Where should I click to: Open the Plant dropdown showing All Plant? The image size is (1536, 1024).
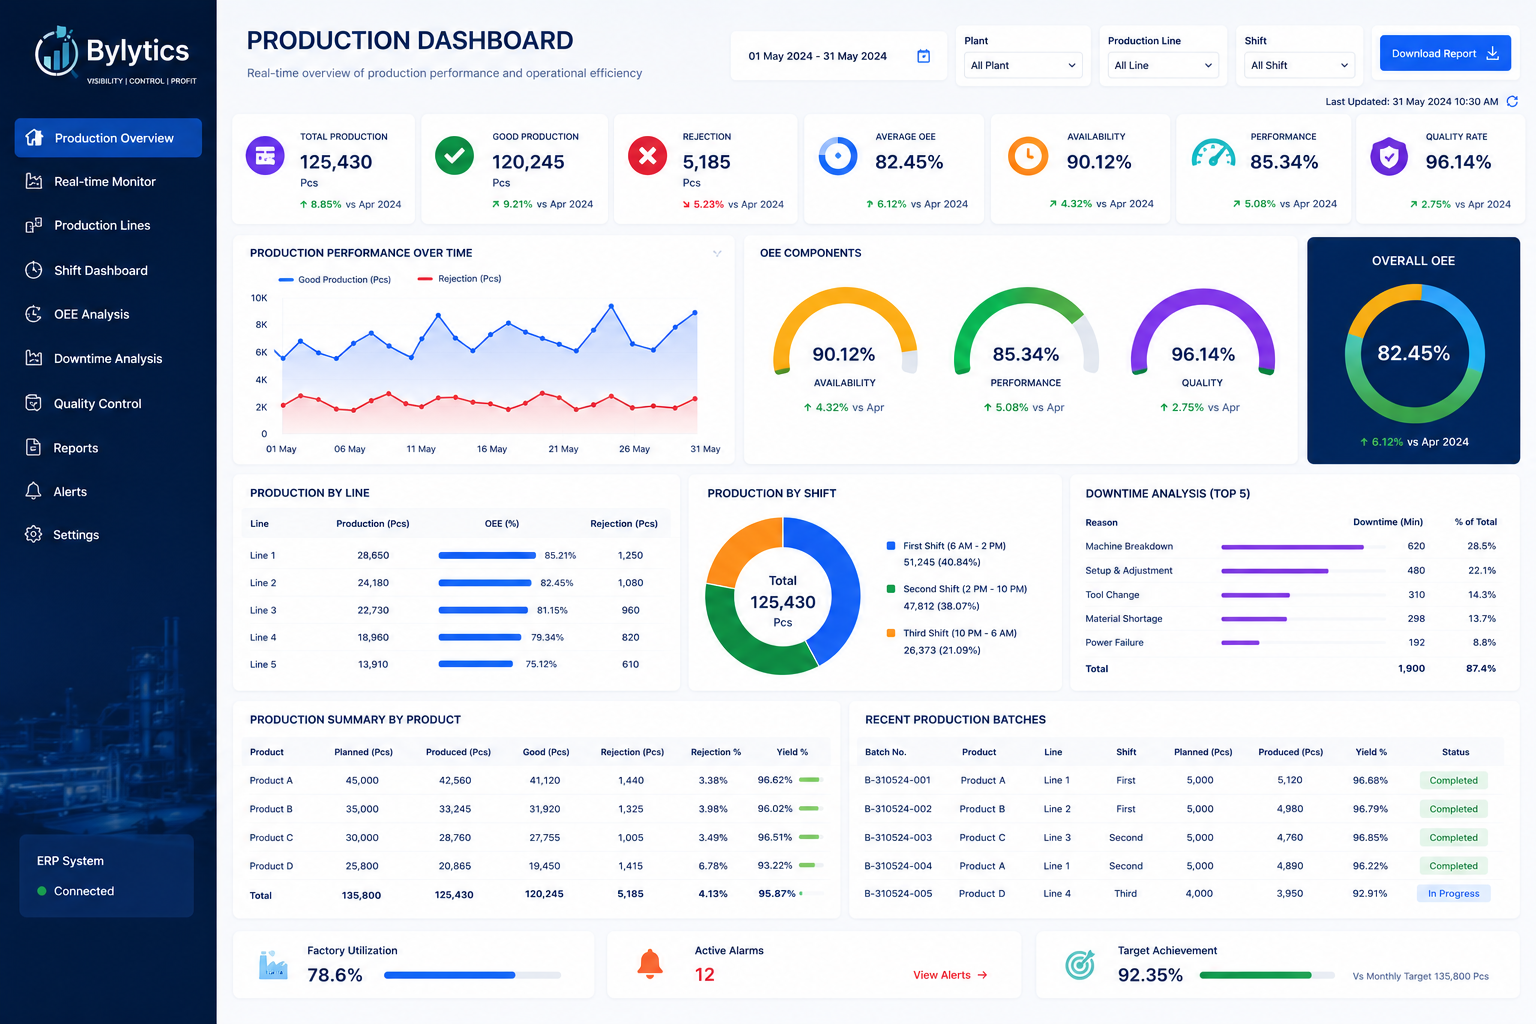pyautogui.click(x=1023, y=65)
